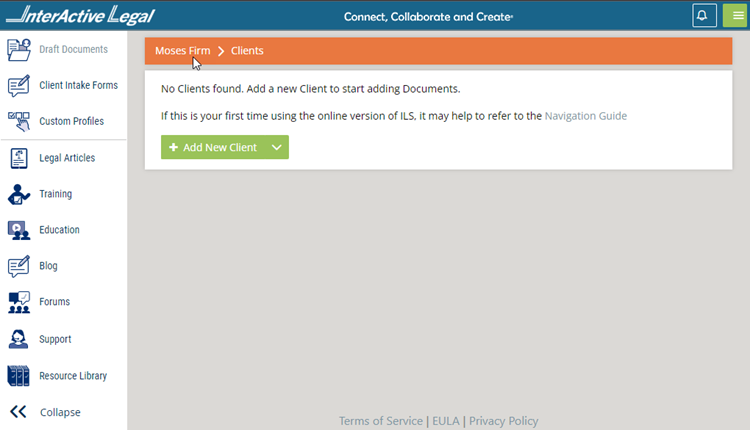Open the Education icon
This screenshot has height=431, width=750.
point(19,230)
